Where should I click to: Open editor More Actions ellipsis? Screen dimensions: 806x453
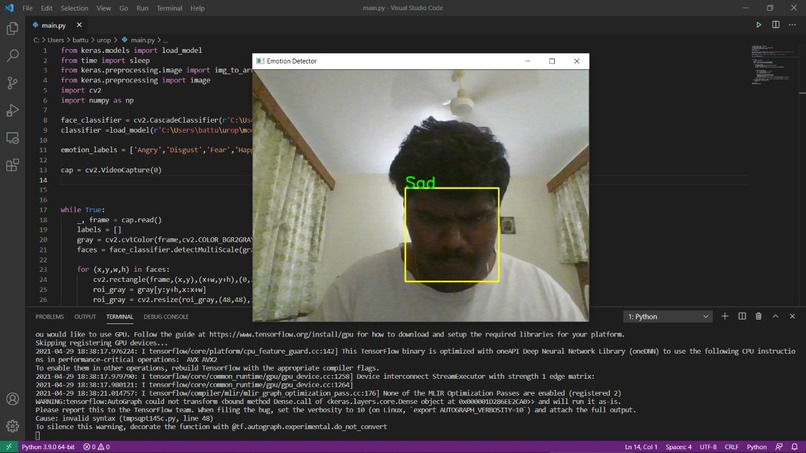[x=792, y=25]
